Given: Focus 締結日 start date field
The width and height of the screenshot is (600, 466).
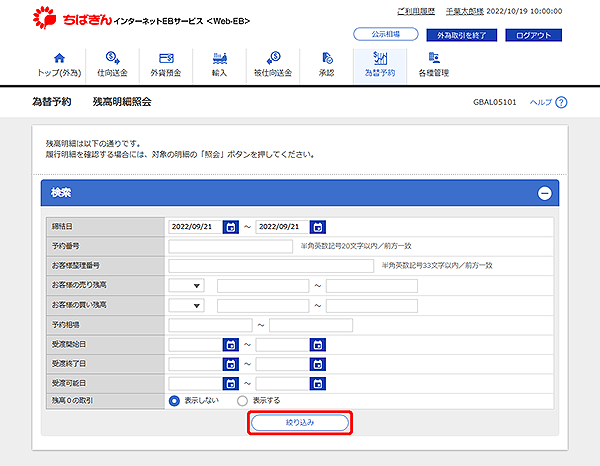Looking at the screenshot, I should (x=196, y=227).
